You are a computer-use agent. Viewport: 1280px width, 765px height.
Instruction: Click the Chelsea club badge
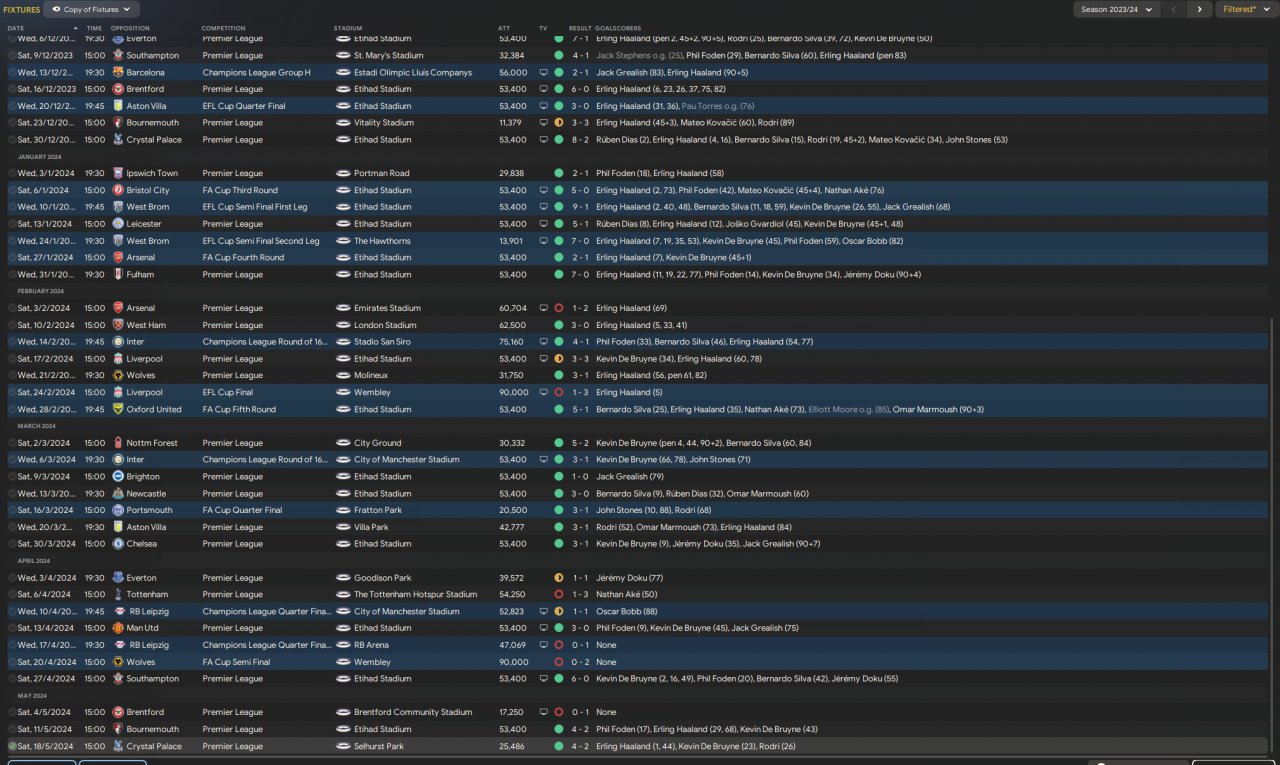(118, 544)
